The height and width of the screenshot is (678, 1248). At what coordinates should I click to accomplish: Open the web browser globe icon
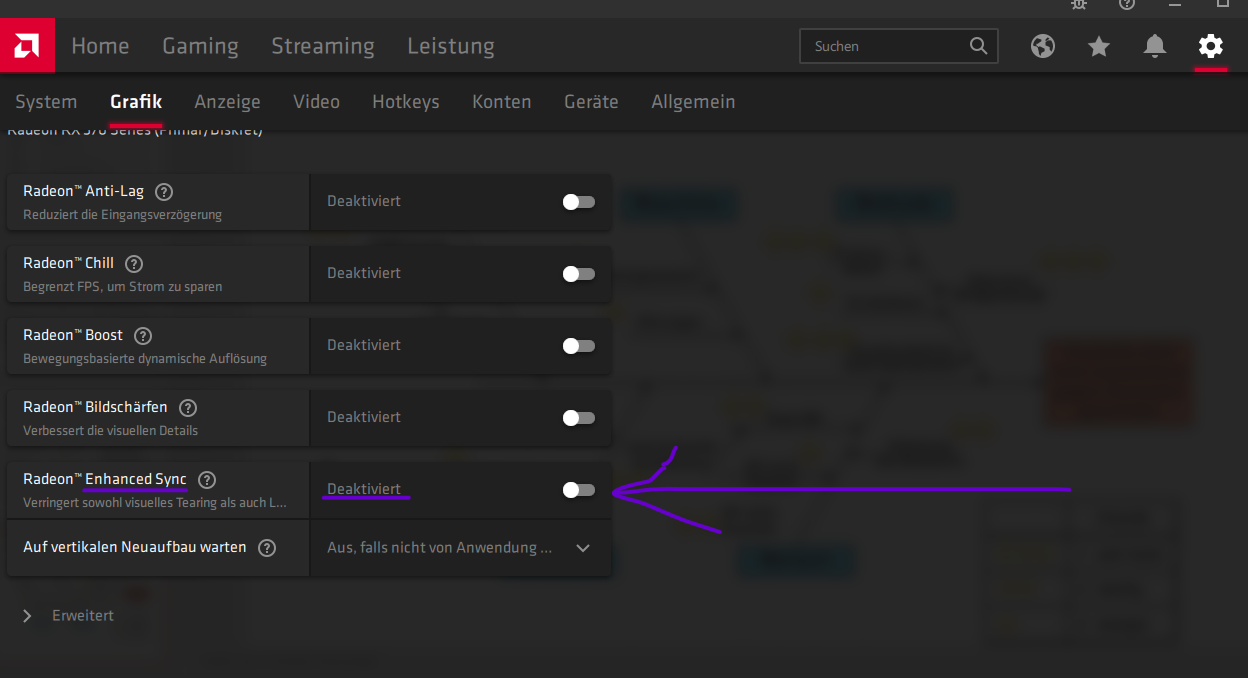pos(1043,46)
